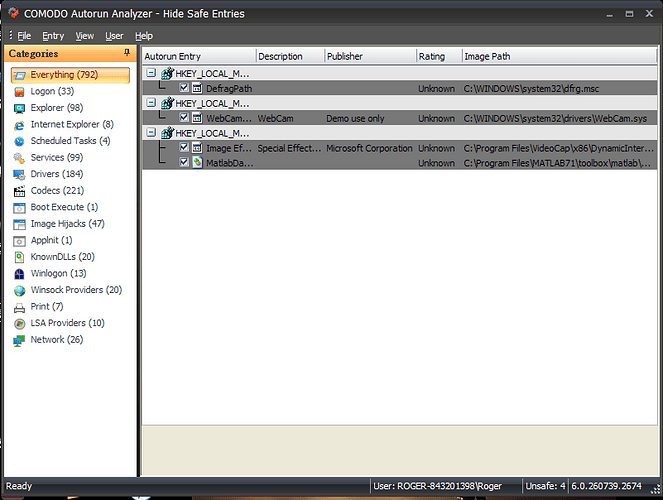This screenshot has height=500, width=663.
Task: Select the Scheduled Tasks (4) category
Action: (x=70, y=141)
